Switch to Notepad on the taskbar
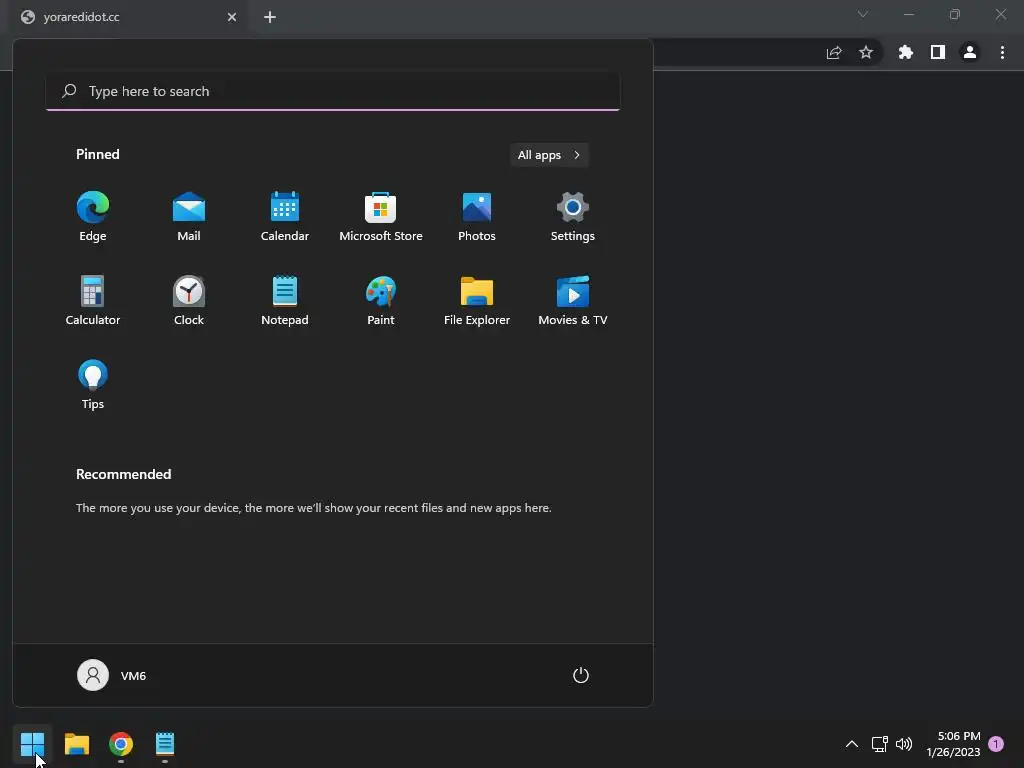Image resolution: width=1024 pixels, height=768 pixels. (x=165, y=744)
